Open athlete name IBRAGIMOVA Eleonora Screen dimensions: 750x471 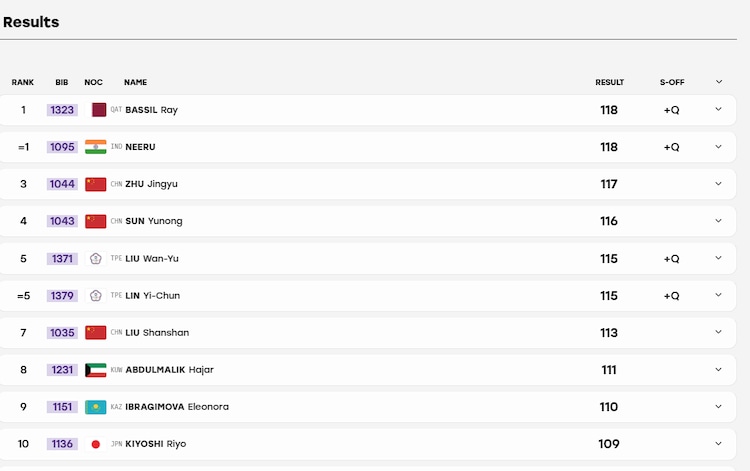click(x=177, y=407)
